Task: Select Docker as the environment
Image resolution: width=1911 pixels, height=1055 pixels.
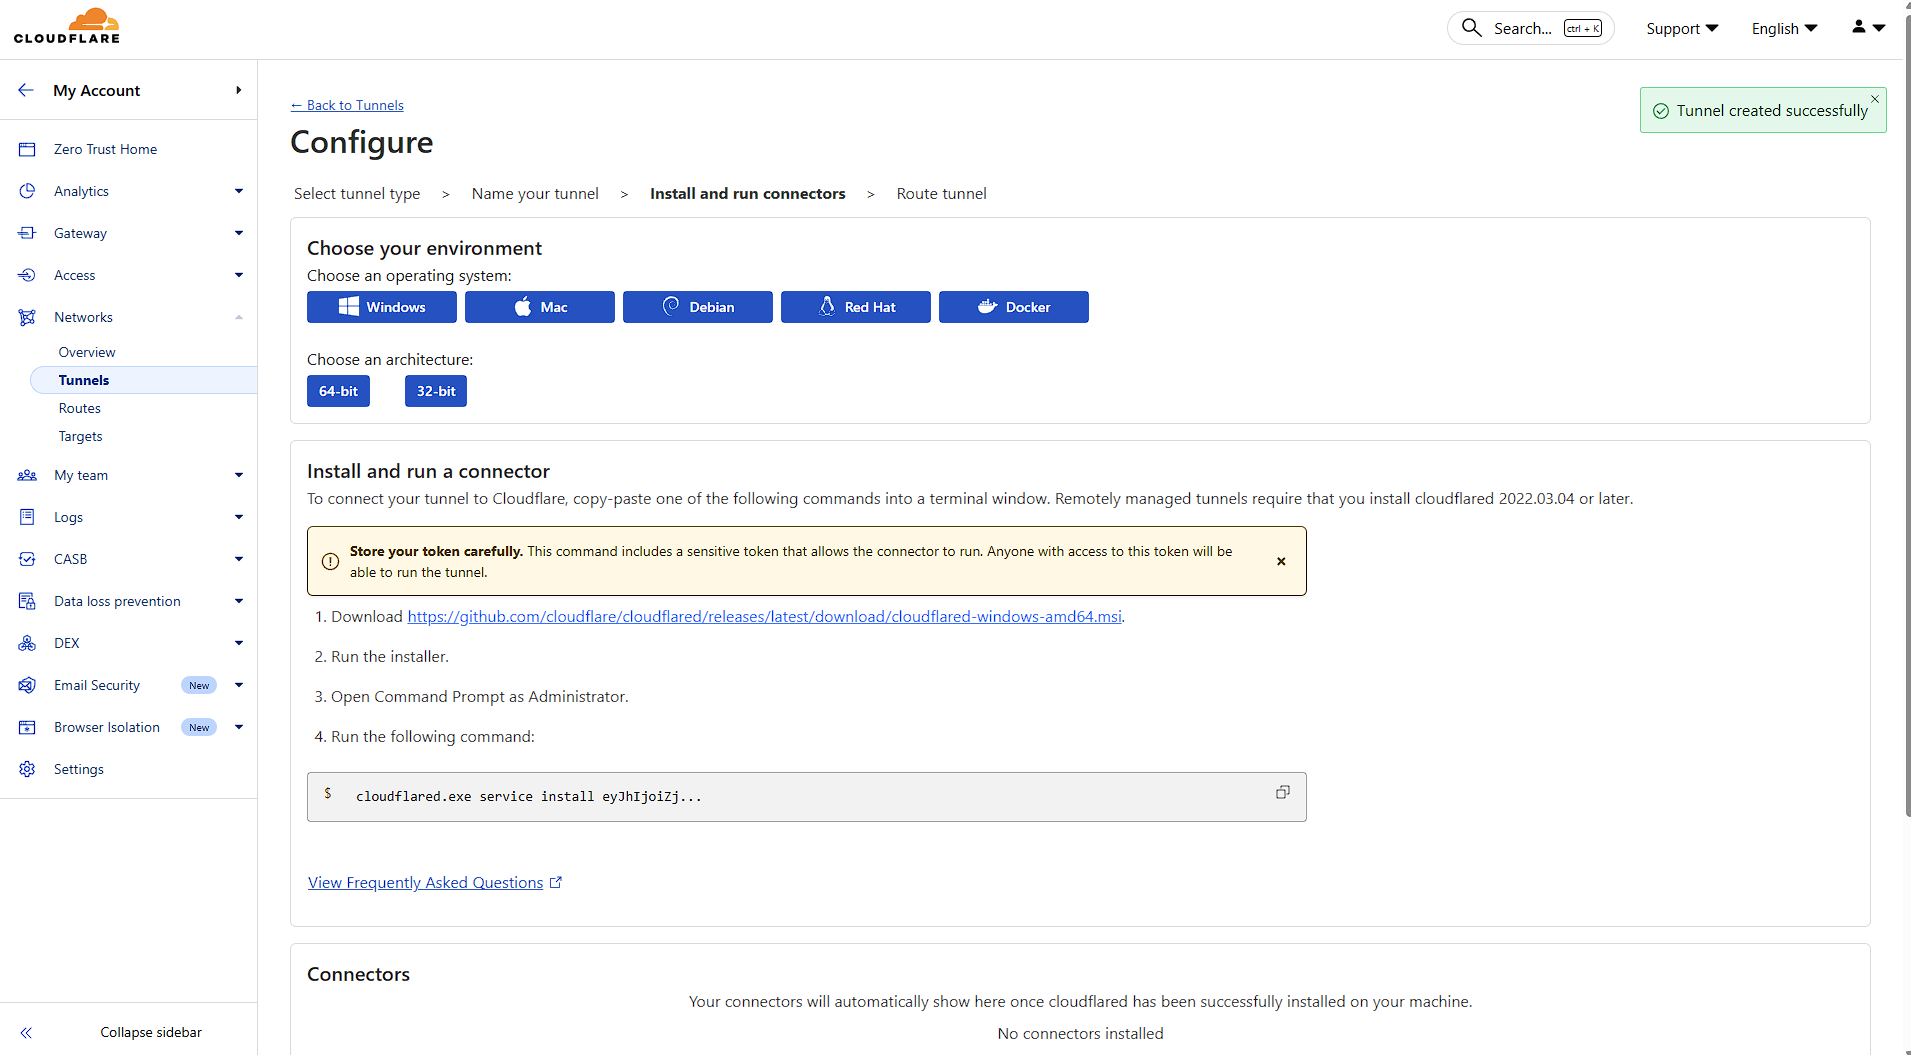Action: (x=1013, y=307)
